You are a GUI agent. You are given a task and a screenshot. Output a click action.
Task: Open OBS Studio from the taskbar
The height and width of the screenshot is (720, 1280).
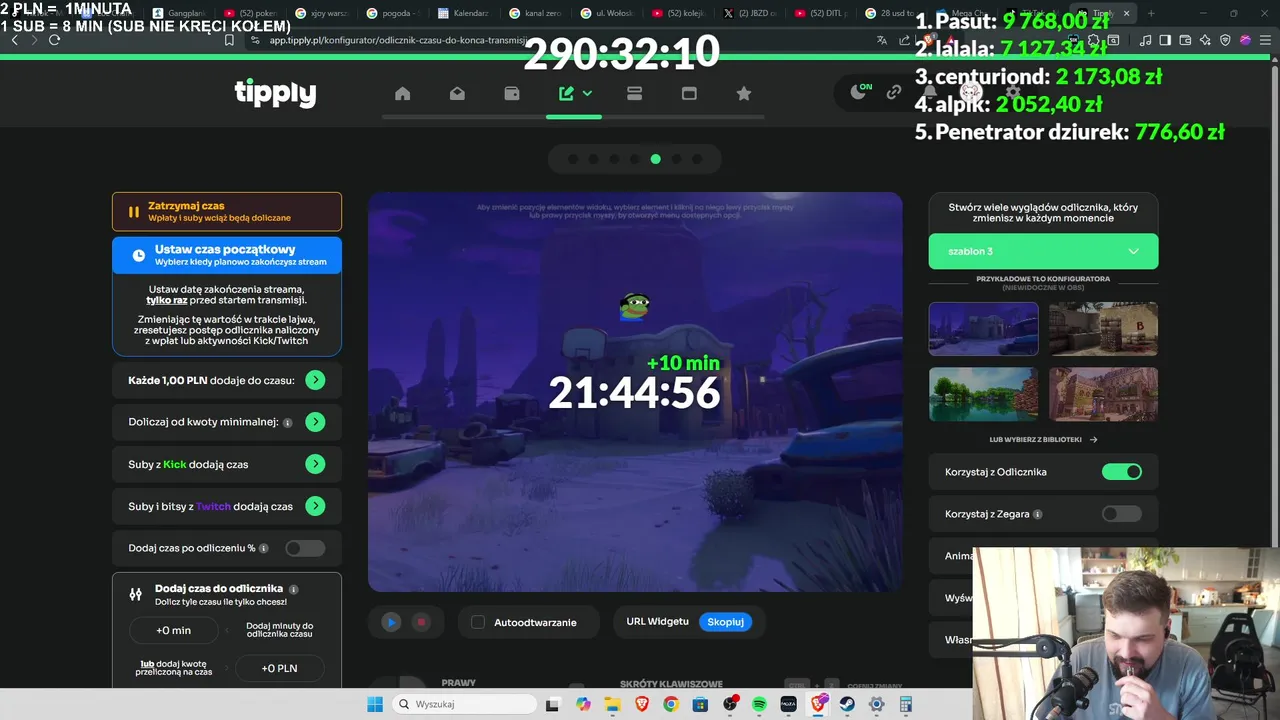pos(730,704)
